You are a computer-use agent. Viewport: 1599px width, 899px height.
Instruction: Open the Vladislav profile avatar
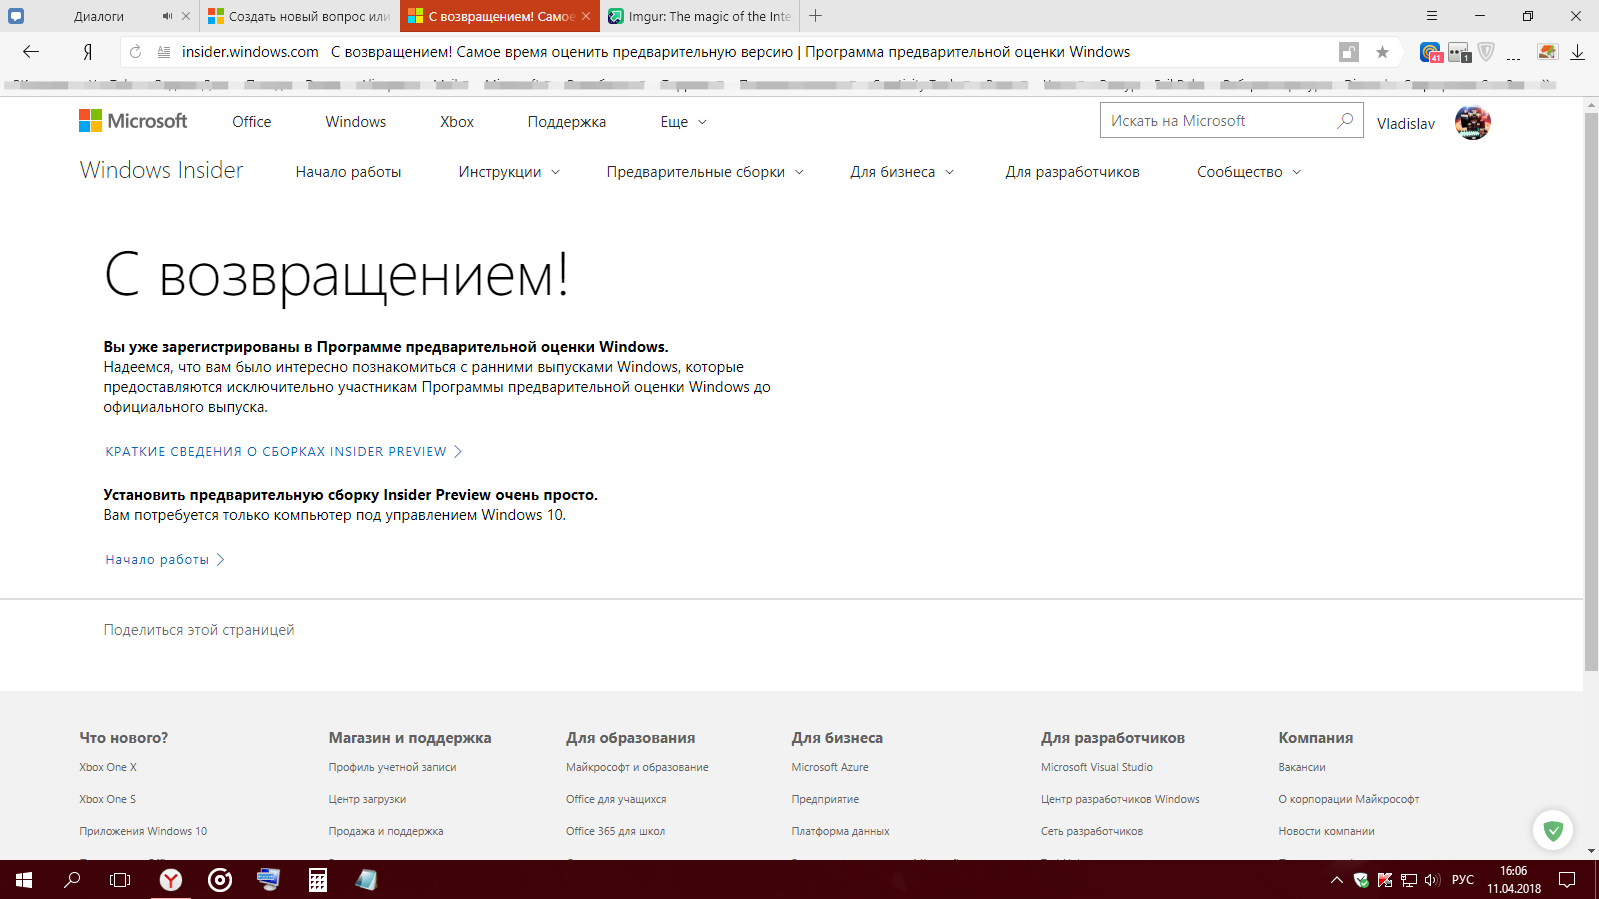(1472, 123)
